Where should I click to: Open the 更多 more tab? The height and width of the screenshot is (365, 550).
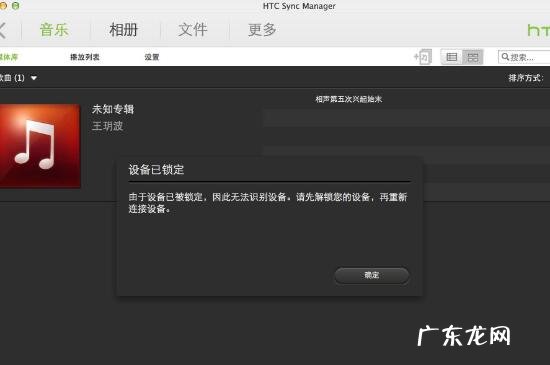(262, 30)
